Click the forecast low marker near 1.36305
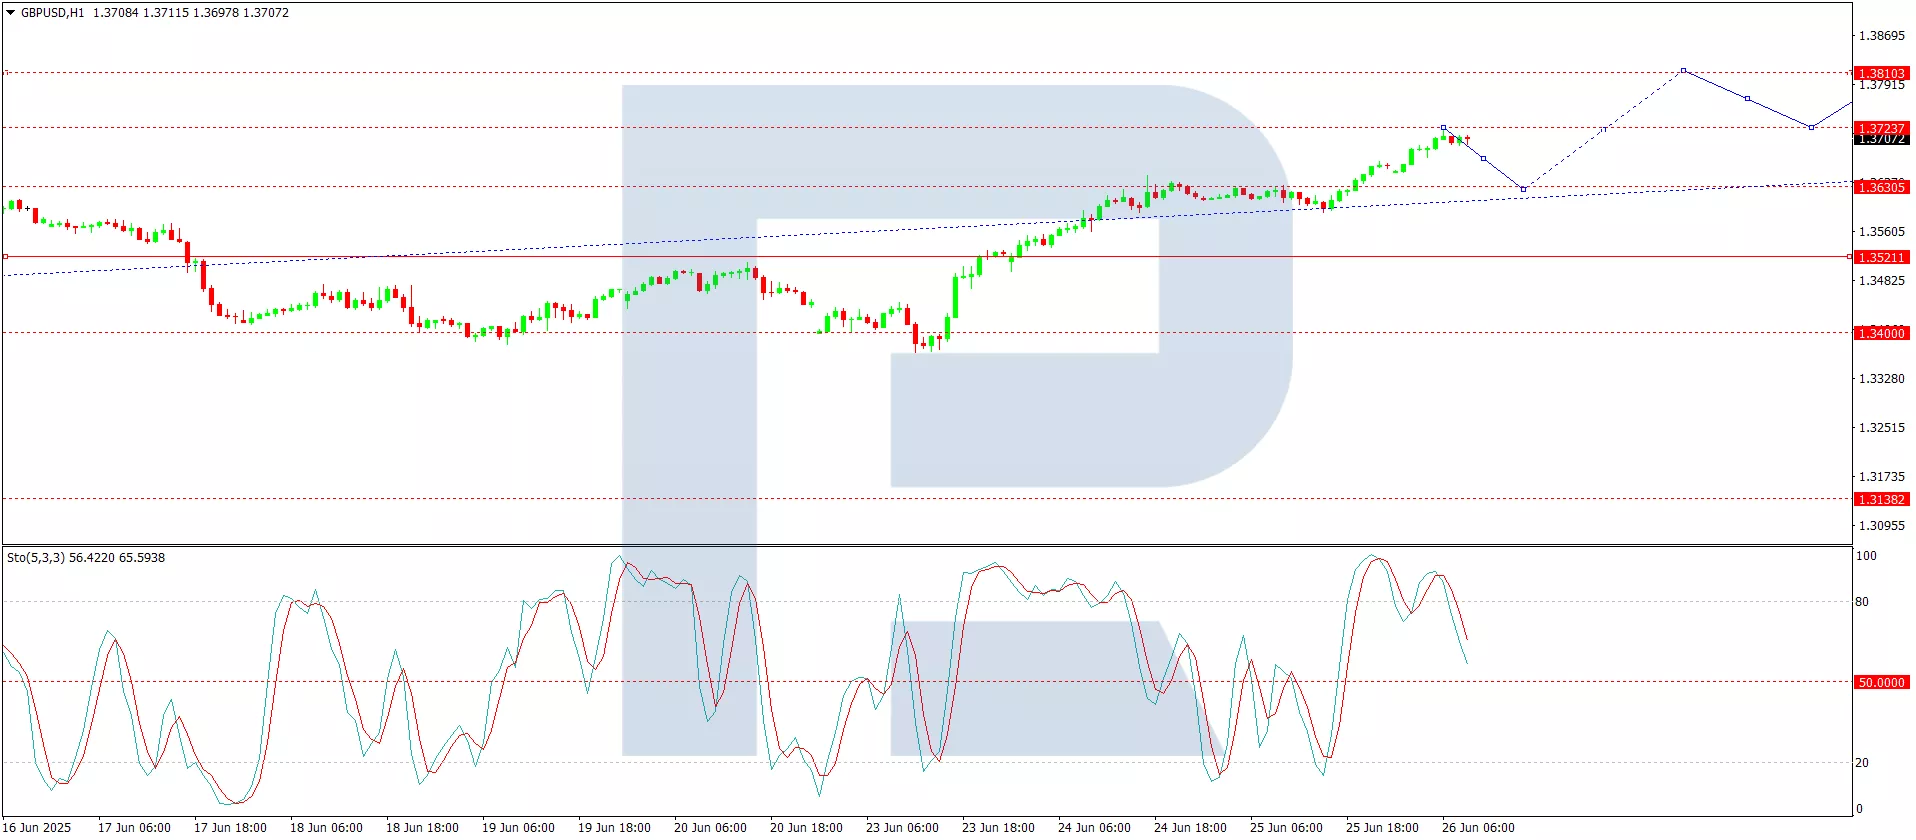Viewport: 1916px width, 840px height. (1523, 189)
